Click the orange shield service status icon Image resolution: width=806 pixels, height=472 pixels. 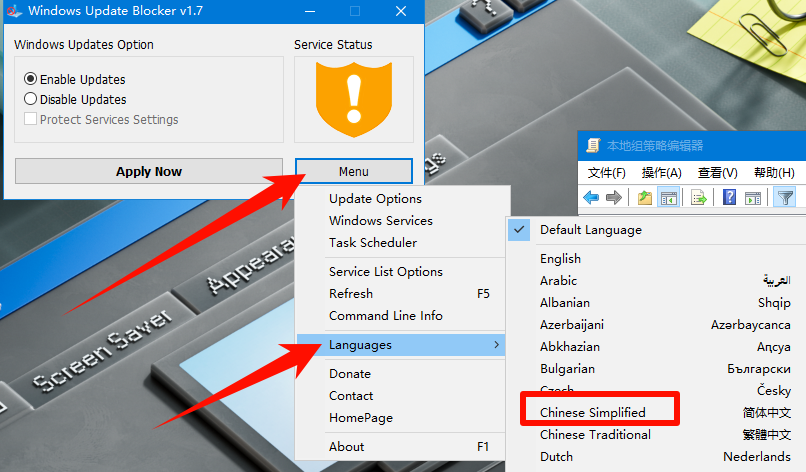tap(354, 100)
